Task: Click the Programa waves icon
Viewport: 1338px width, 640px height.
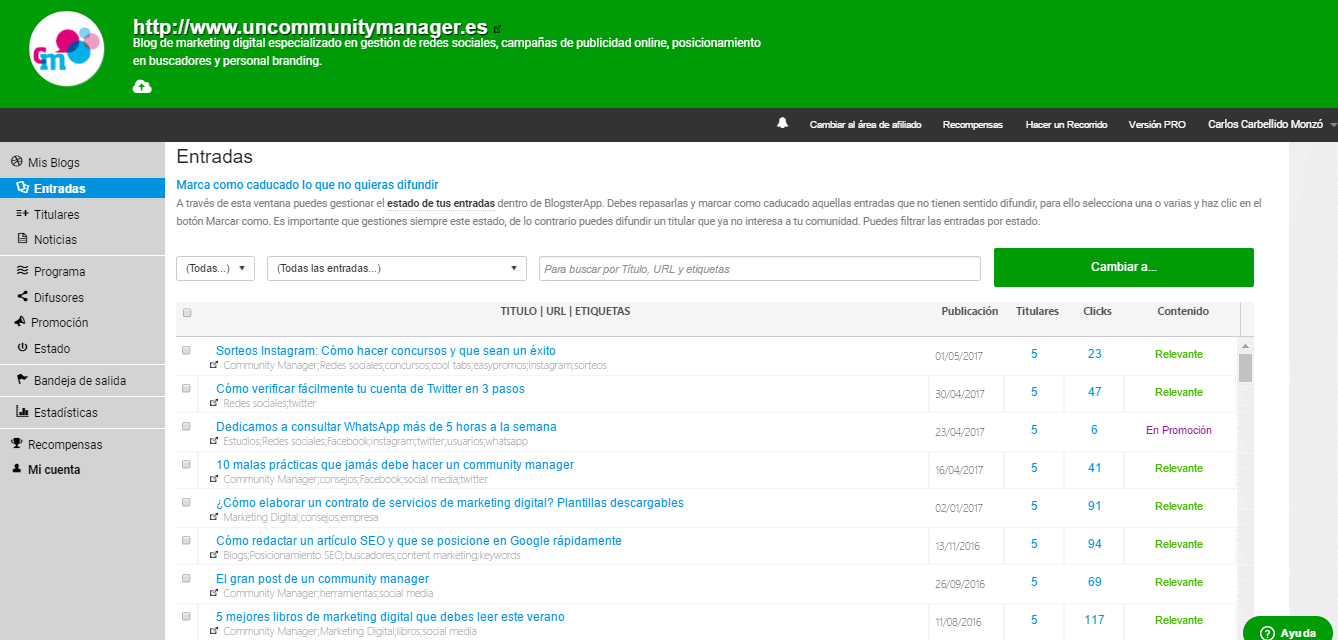Action: pos(23,270)
